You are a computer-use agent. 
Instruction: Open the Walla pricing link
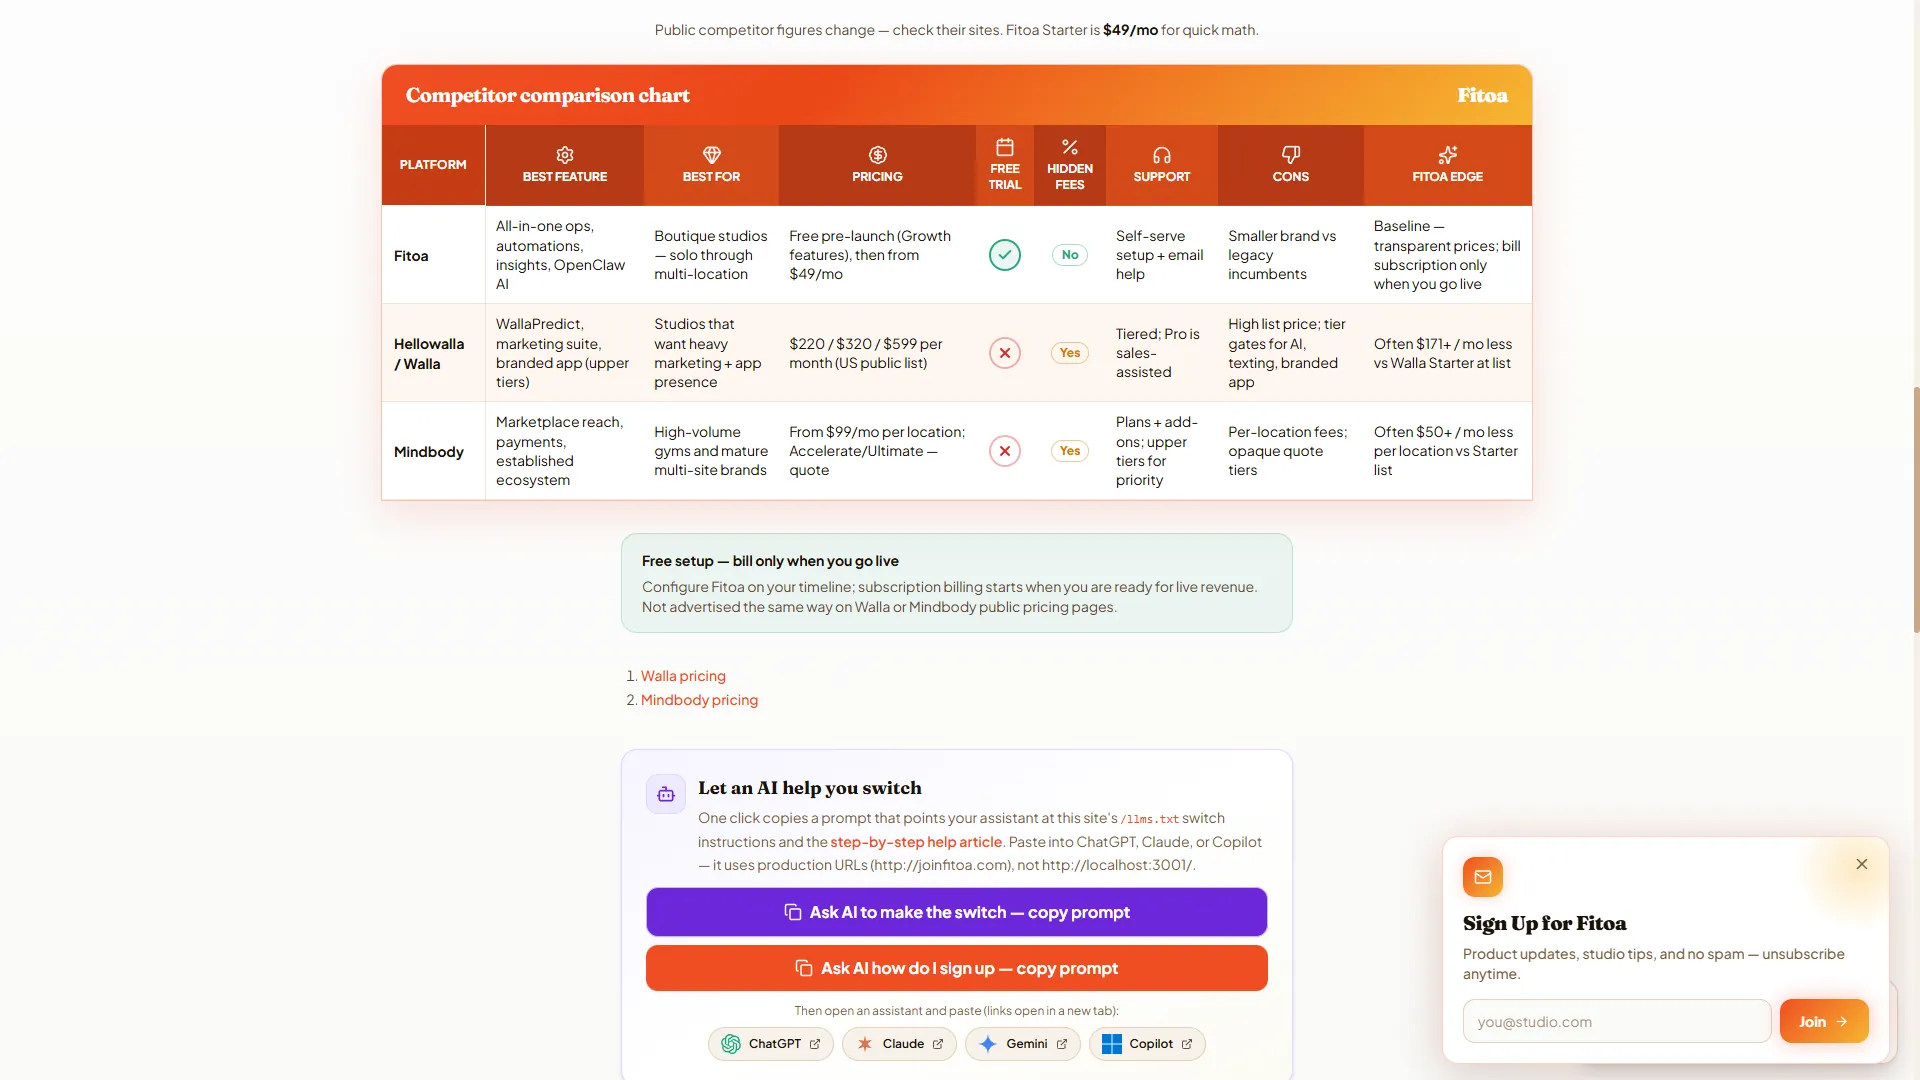pos(683,676)
